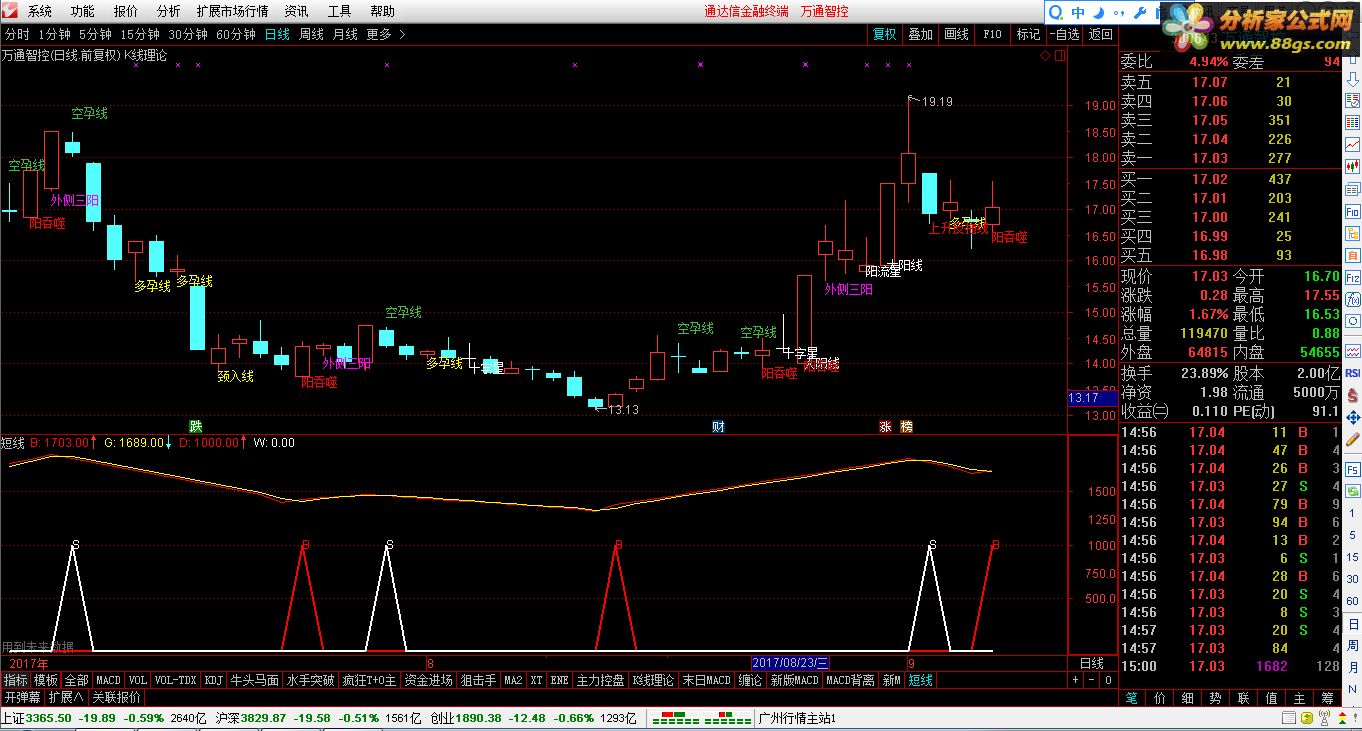
Task: Click the 标记 button
Action: 1028,34
